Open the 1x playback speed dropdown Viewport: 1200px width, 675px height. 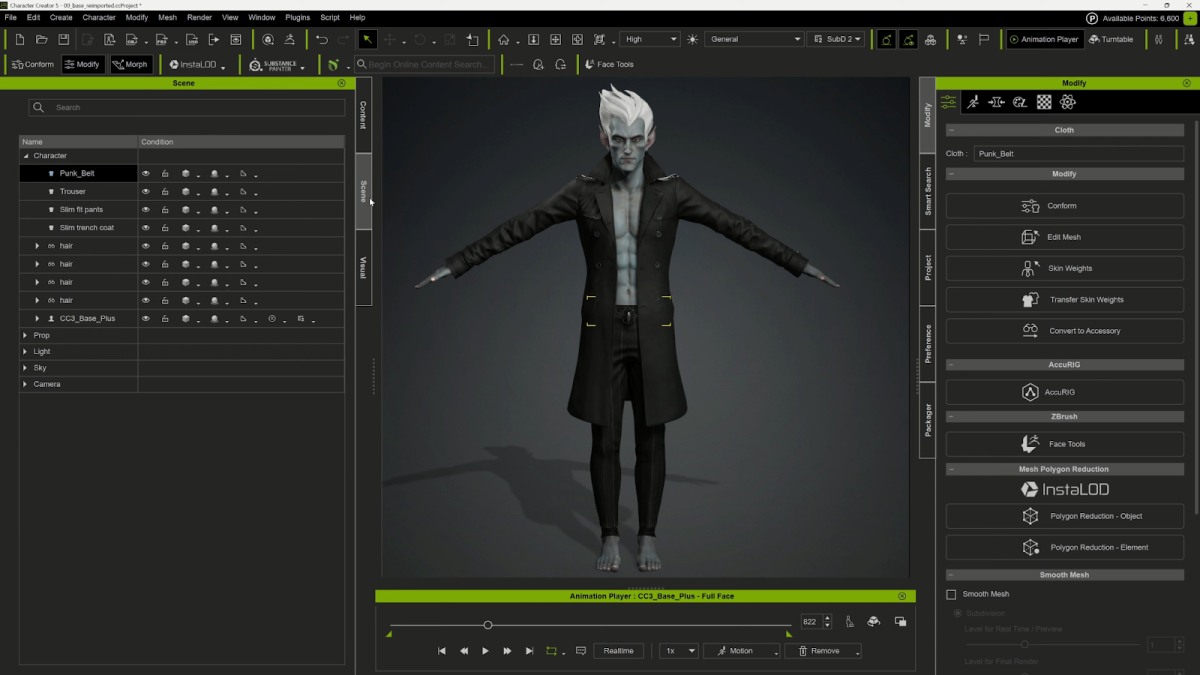point(679,651)
